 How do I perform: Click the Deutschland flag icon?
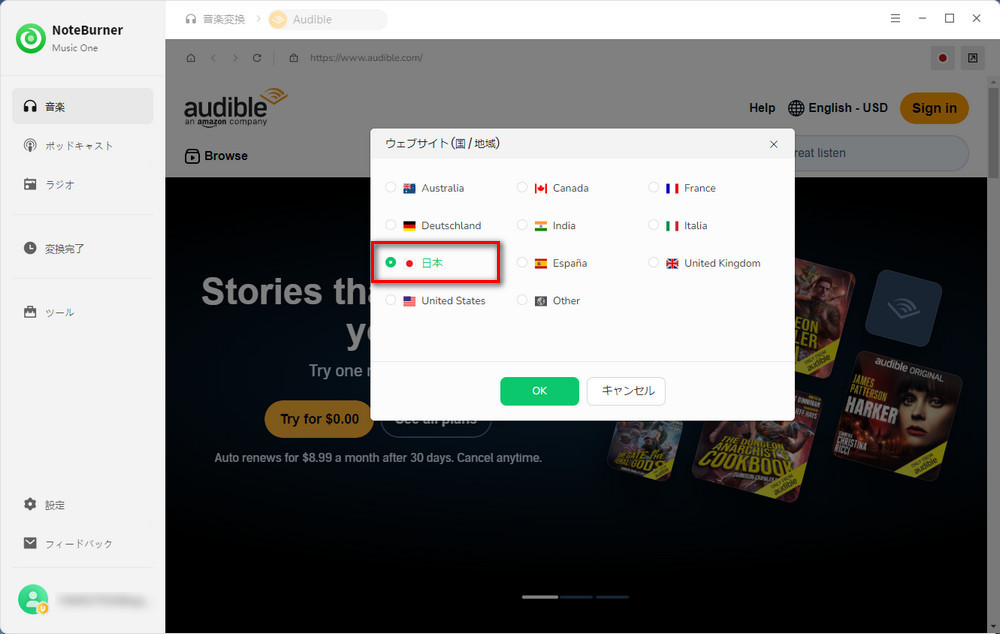click(409, 226)
